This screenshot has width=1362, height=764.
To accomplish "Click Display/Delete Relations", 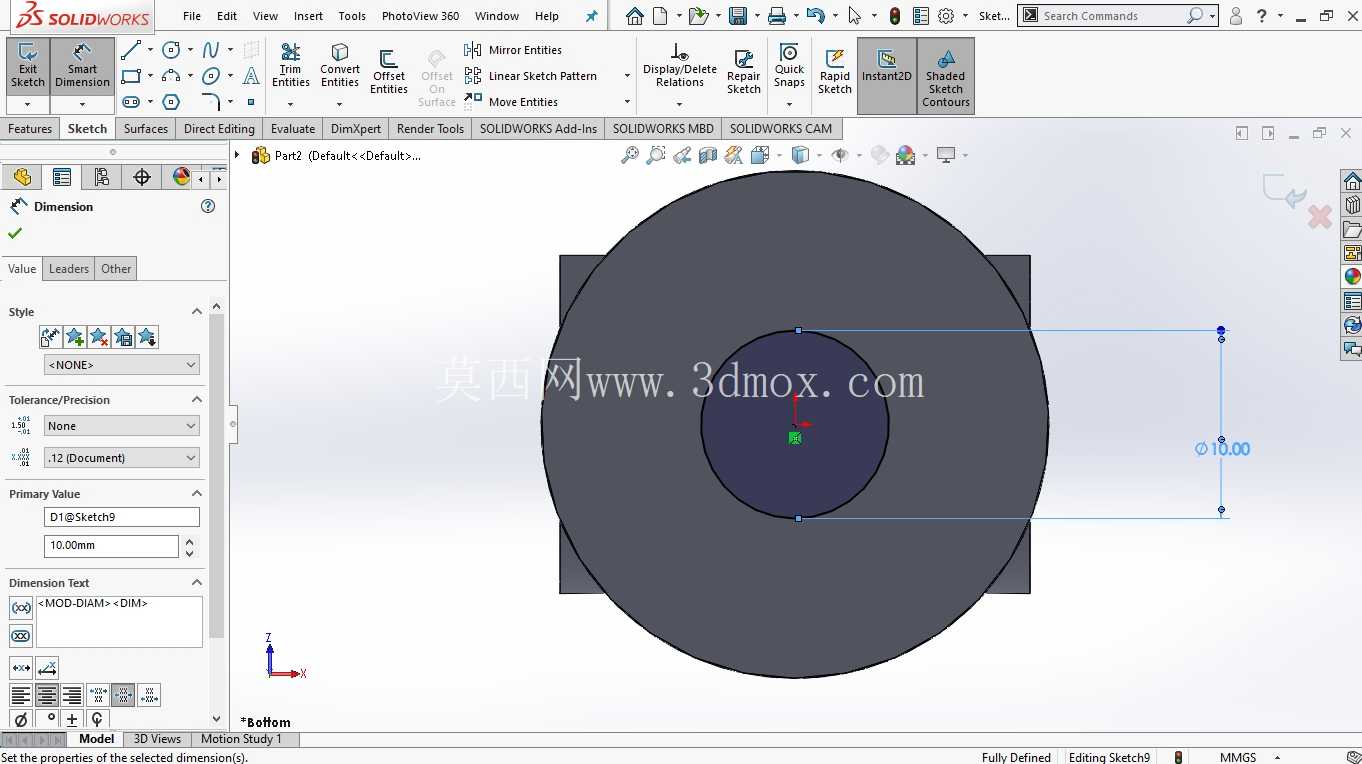I will (680, 66).
